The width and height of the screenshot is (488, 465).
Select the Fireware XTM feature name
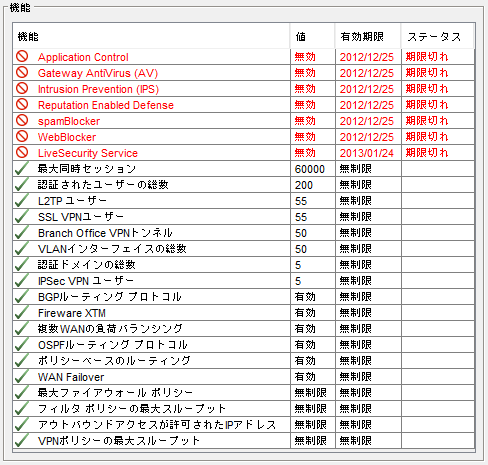(72, 313)
